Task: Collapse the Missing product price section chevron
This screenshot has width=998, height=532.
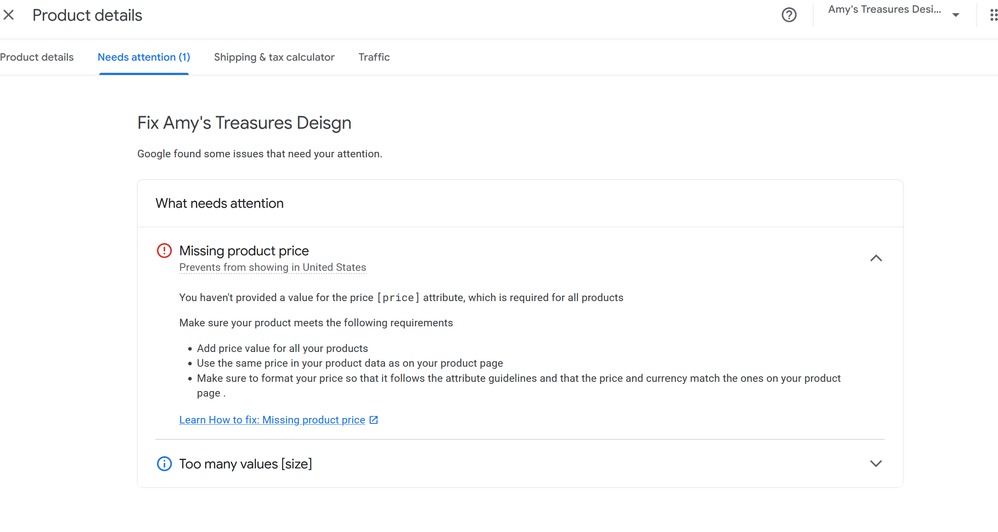Action: point(876,258)
